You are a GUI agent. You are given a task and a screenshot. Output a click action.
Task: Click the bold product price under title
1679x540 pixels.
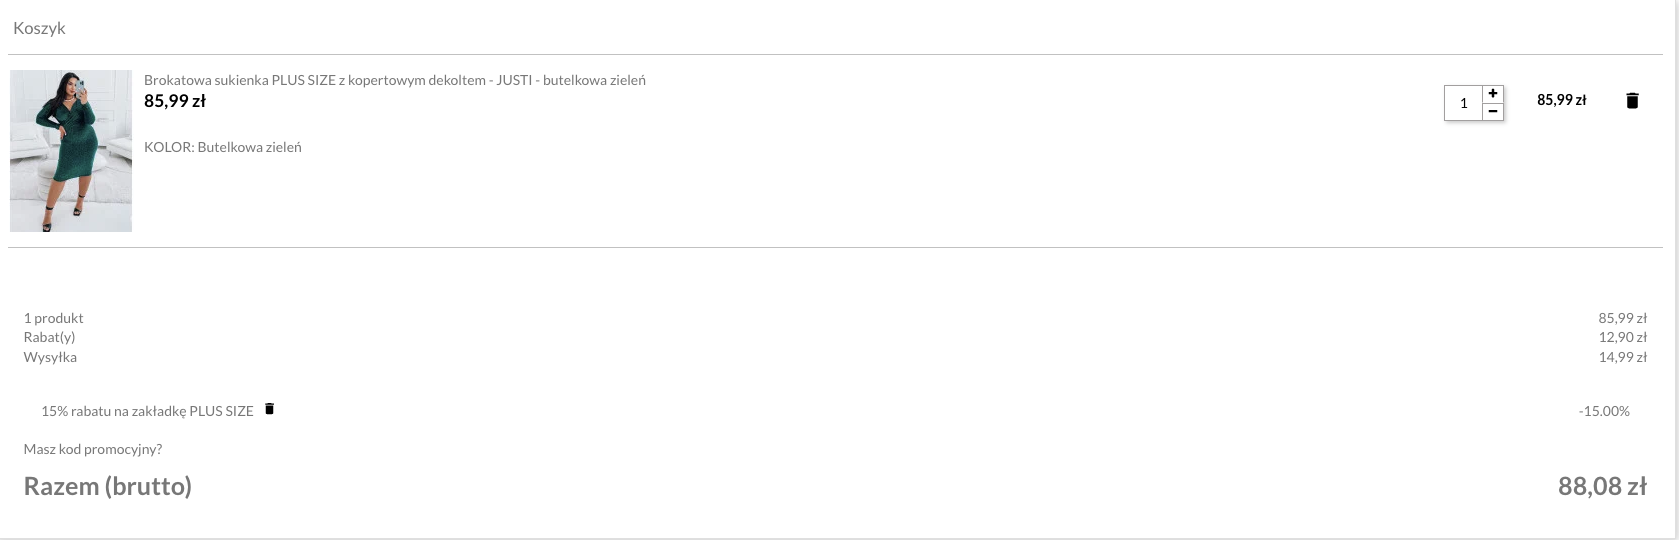175,101
